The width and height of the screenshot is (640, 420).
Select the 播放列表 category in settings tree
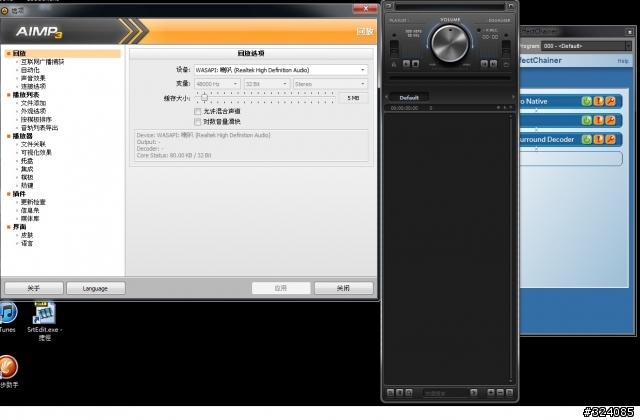click(26, 95)
